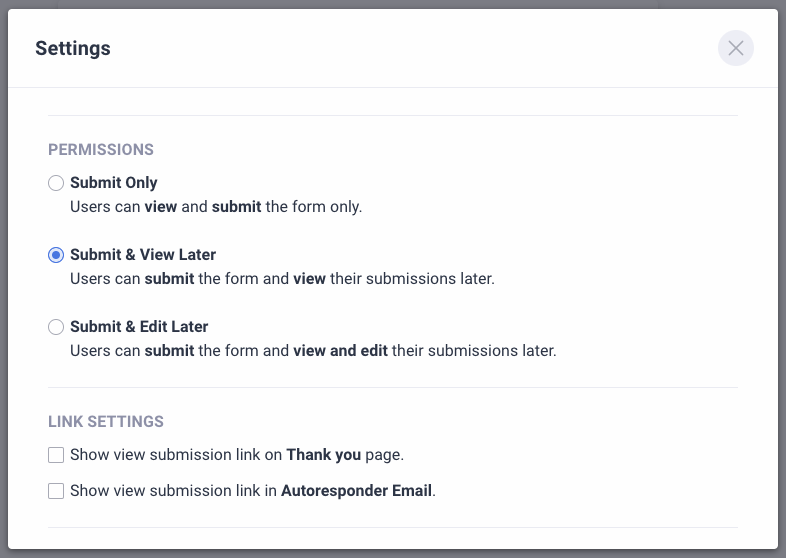Check the Autoresponder Email link checkbox
Image resolution: width=786 pixels, height=558 pixels.
56,491
